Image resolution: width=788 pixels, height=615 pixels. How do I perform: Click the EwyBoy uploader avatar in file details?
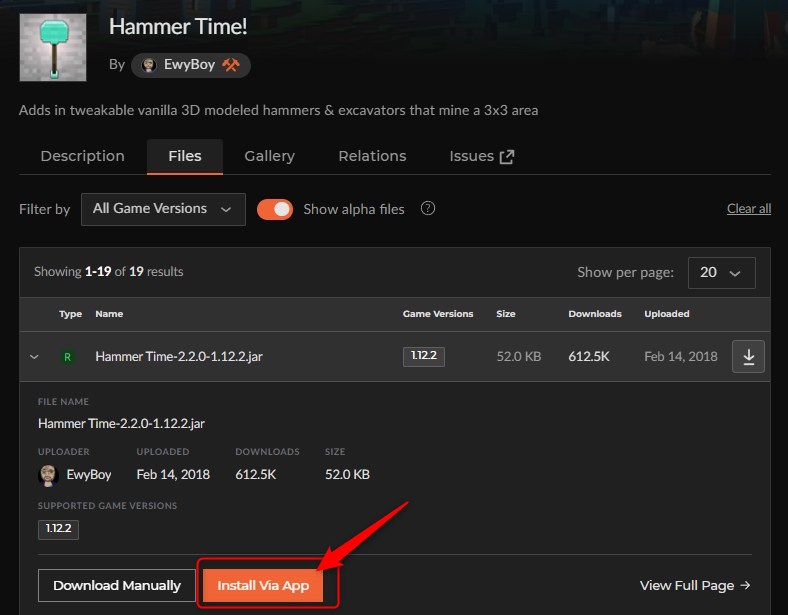click(x=48, y=475)
